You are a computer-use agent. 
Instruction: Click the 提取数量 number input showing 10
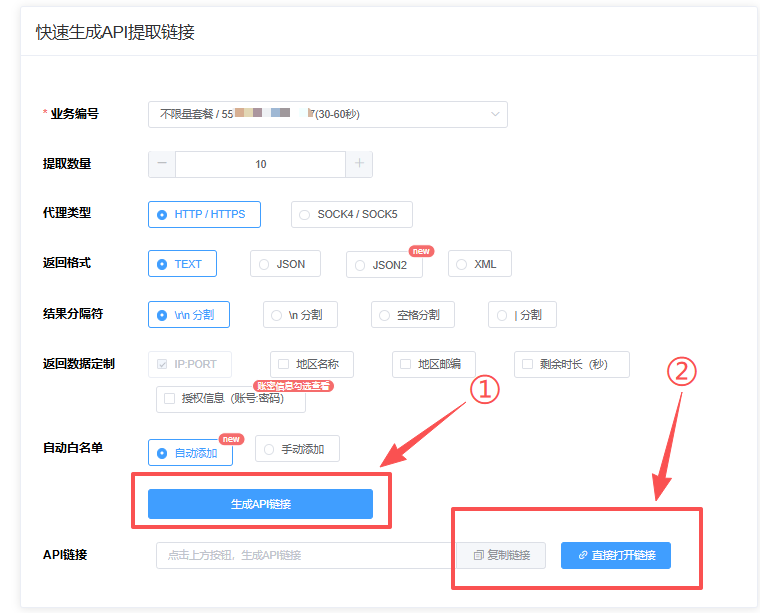click(261, 164)
